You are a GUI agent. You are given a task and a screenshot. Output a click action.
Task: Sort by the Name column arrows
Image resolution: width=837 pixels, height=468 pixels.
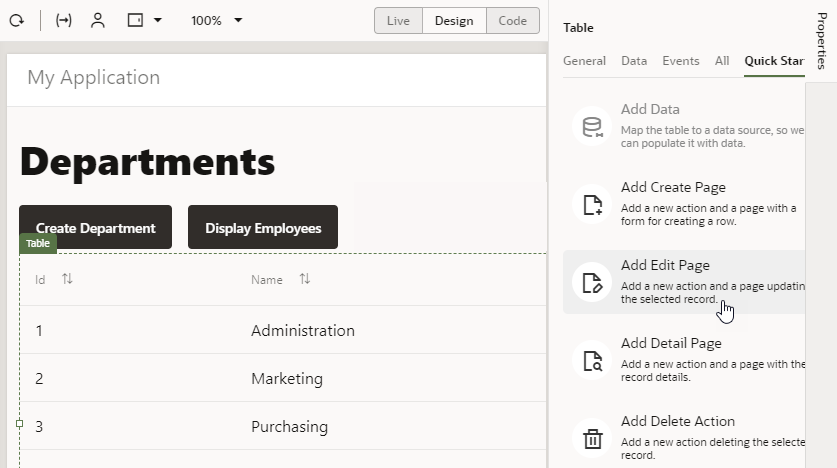304,279
